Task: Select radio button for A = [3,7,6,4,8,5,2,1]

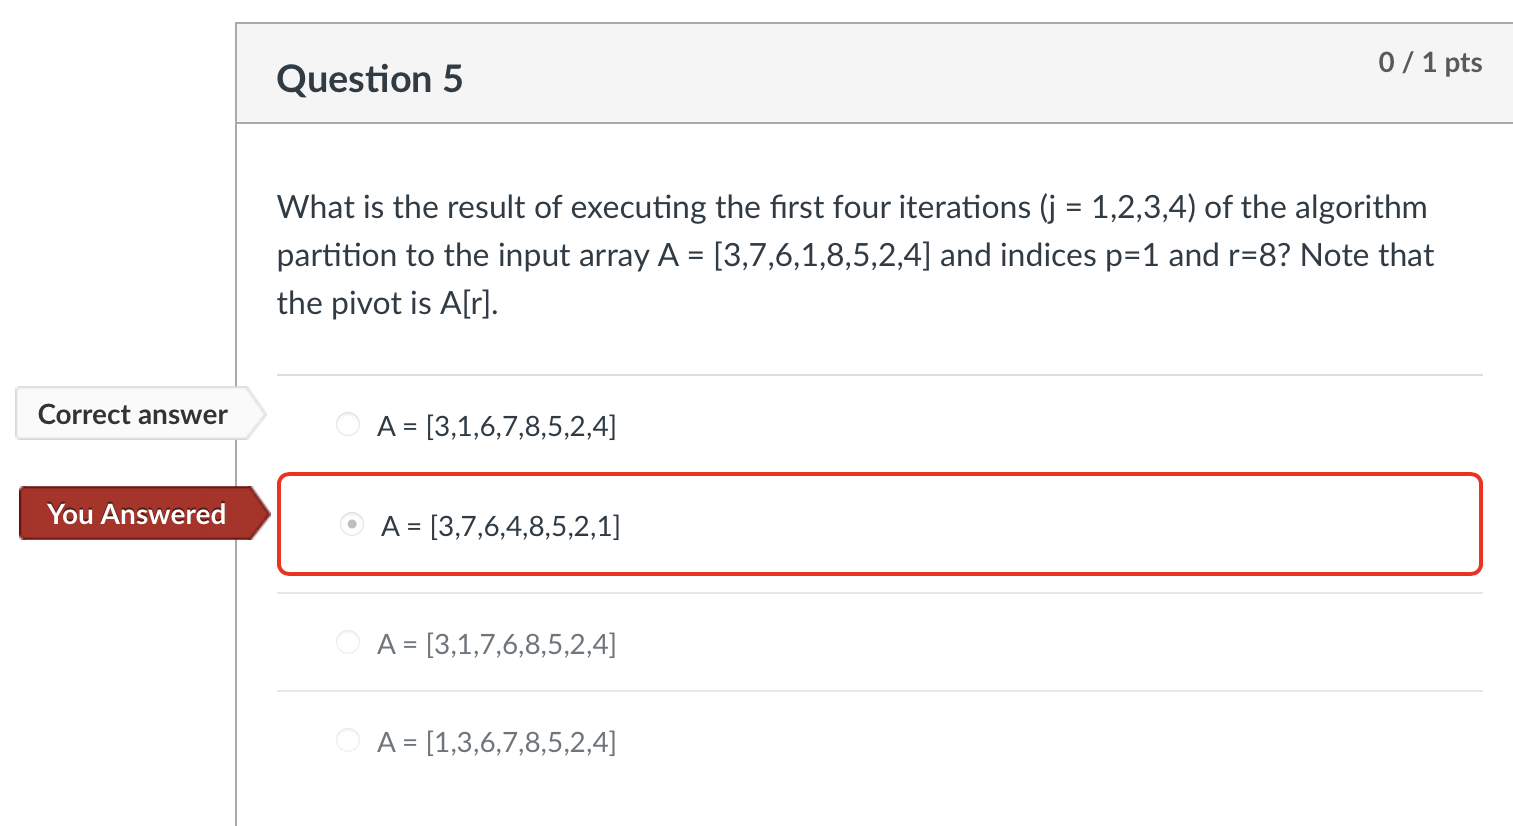Action: [352, 523]
